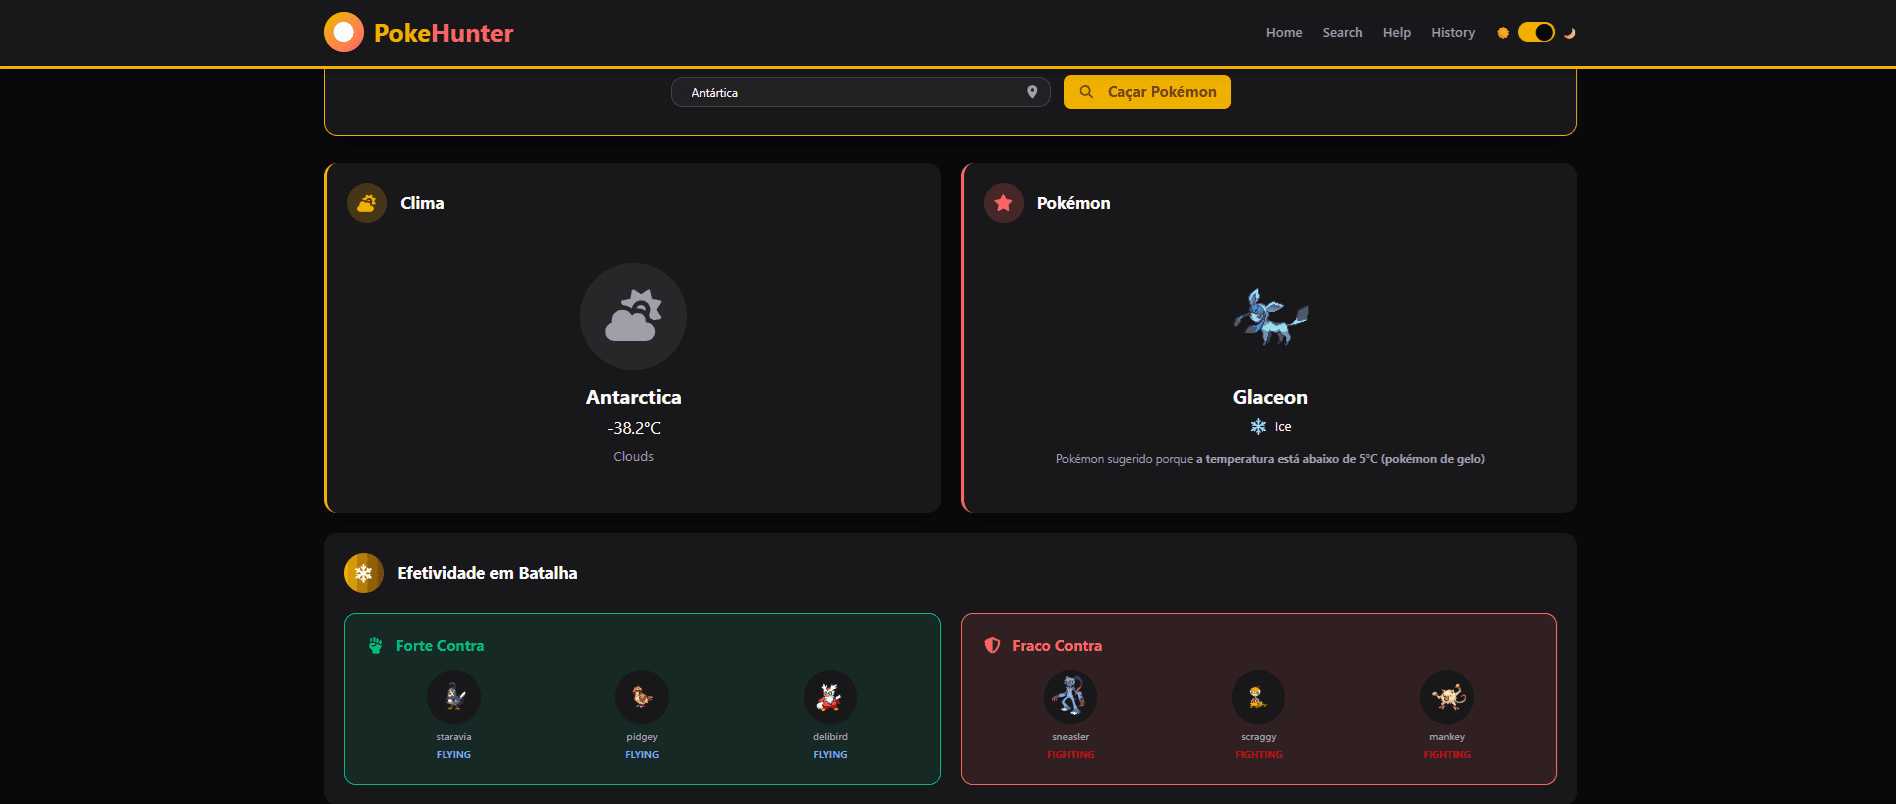Click the large cloud-sun weather icon
1896x804 pixels.
tap(633, 316)
